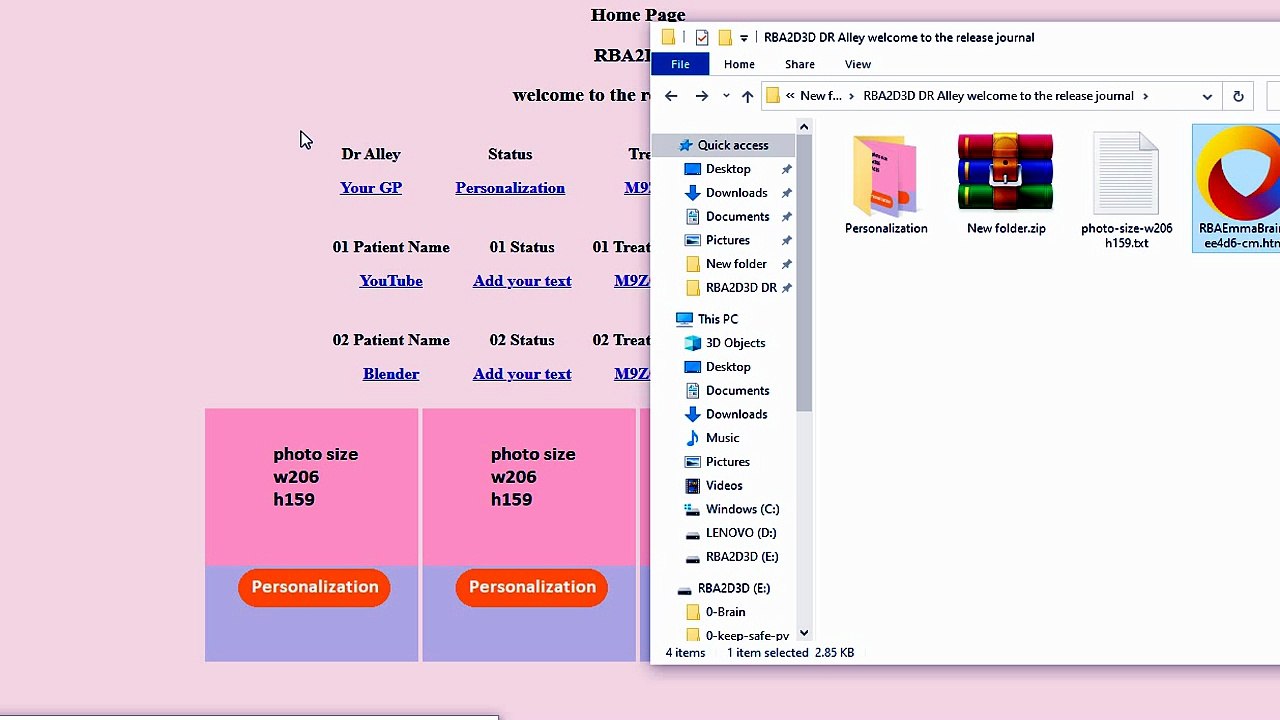Open the YouTube link under 01 Patient Name
The height and width of the screenshot is (720, 1280).
391,281
